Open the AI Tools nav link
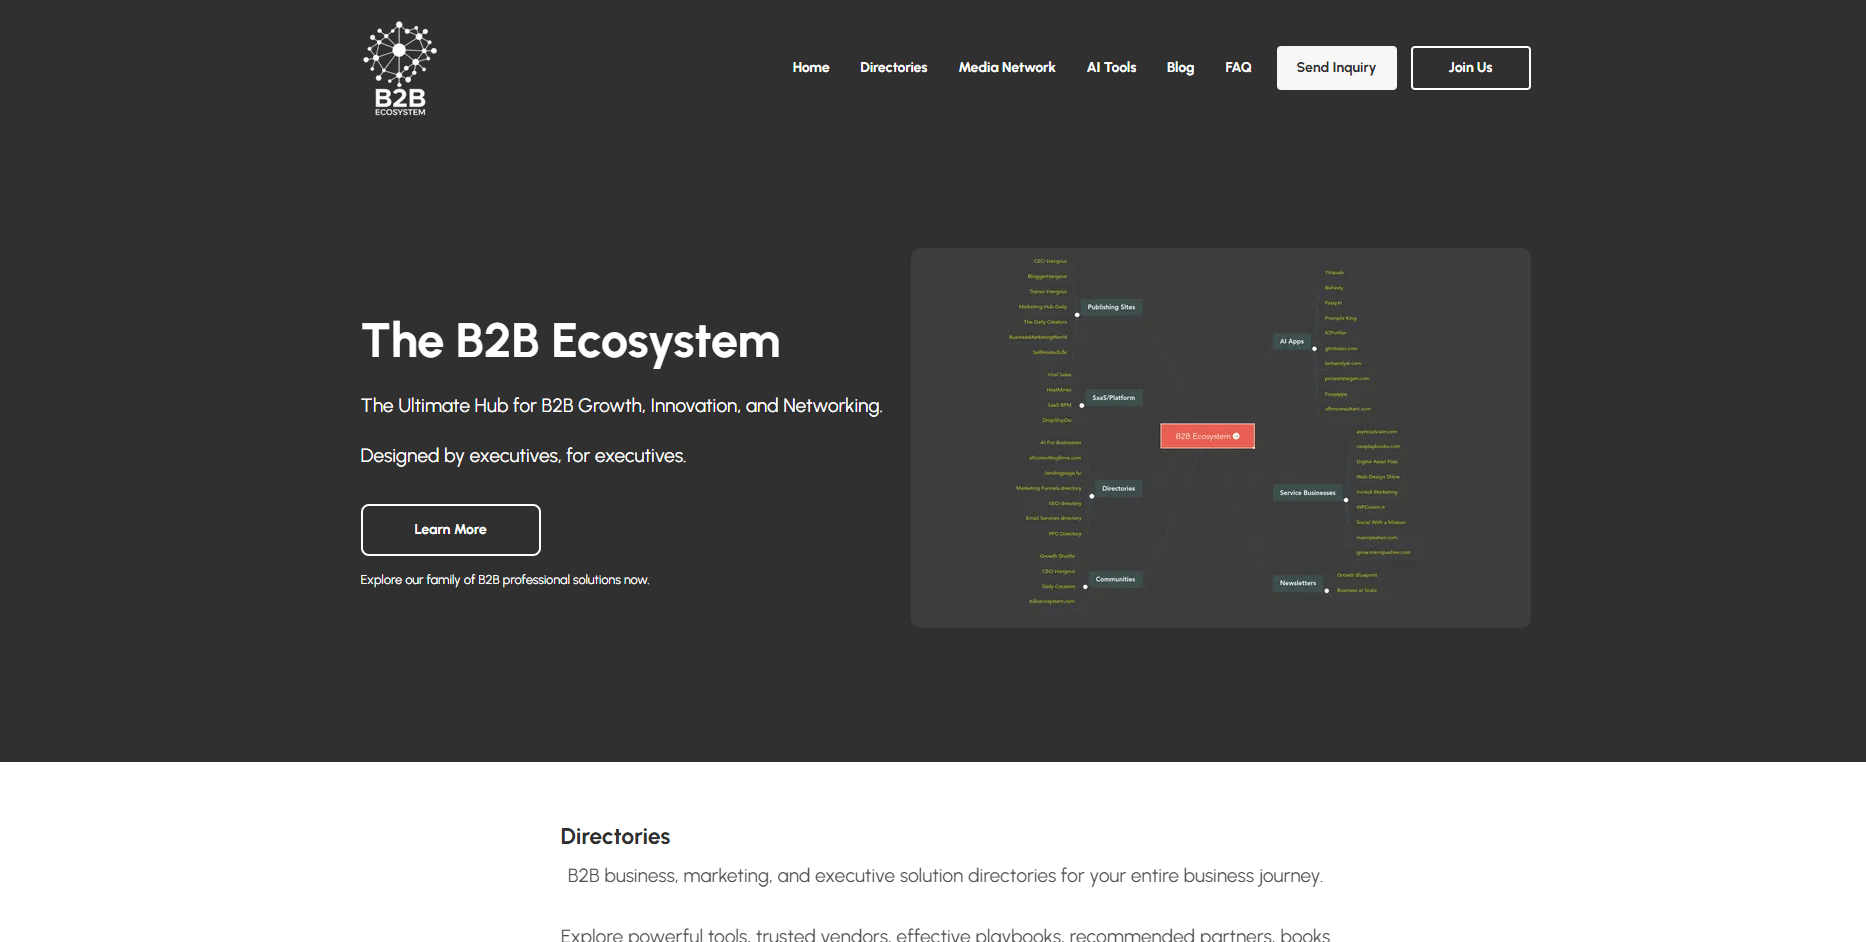The width and height of the screenshot is (1866, 942). (x=1111, y=68)
